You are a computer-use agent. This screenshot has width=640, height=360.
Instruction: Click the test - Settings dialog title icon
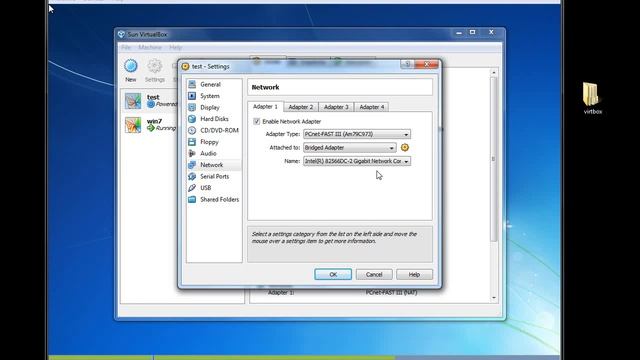185,66
